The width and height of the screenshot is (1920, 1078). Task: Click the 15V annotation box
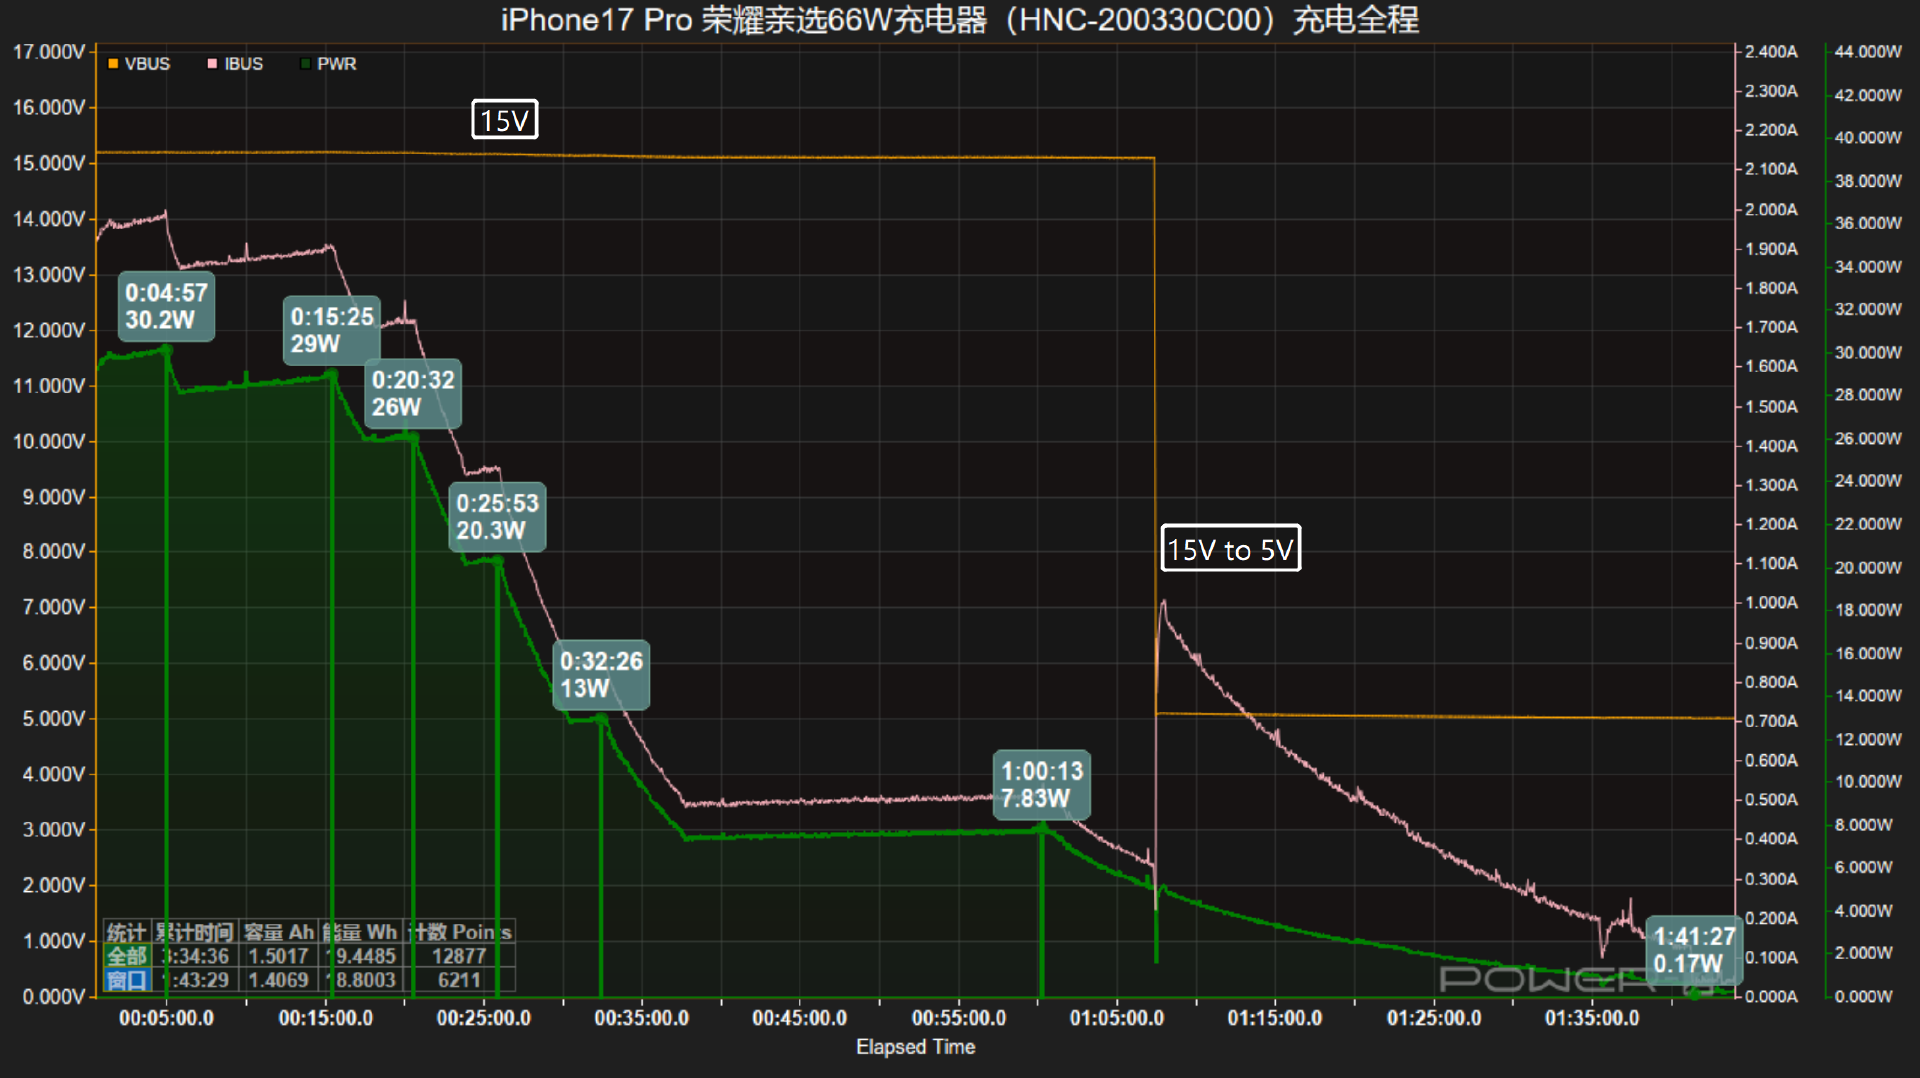click(x=505, y=120)
